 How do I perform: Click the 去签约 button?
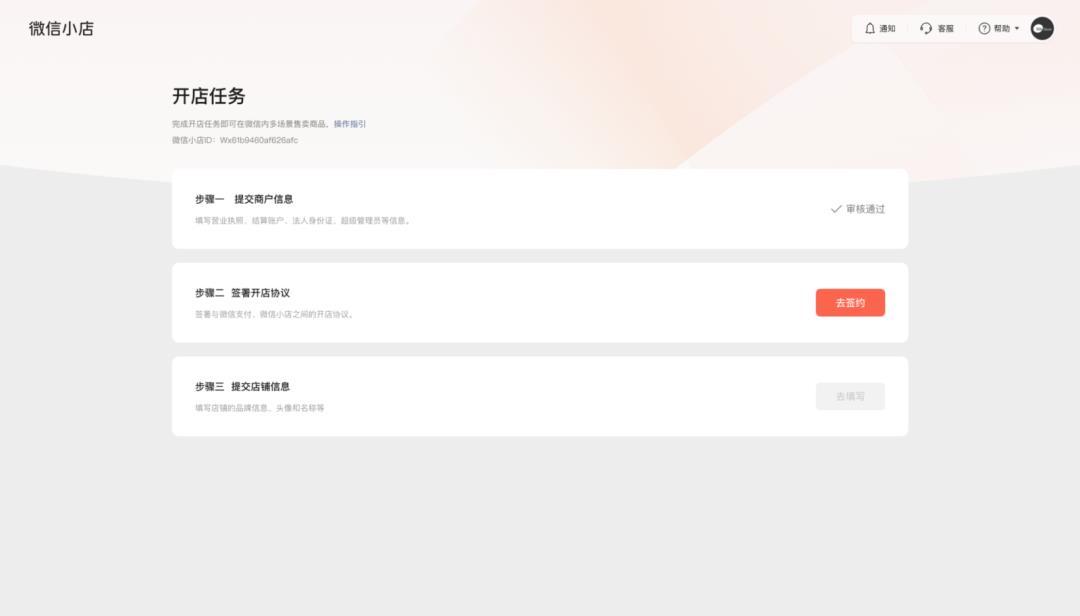[850, 302]
